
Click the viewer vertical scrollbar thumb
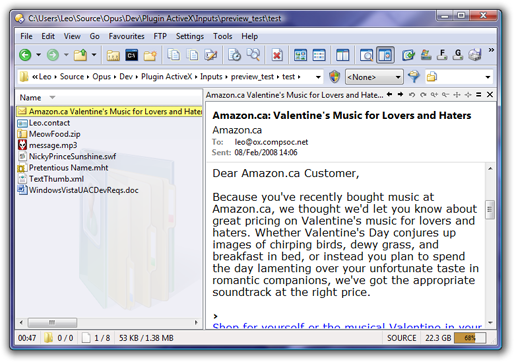[490, 209]
